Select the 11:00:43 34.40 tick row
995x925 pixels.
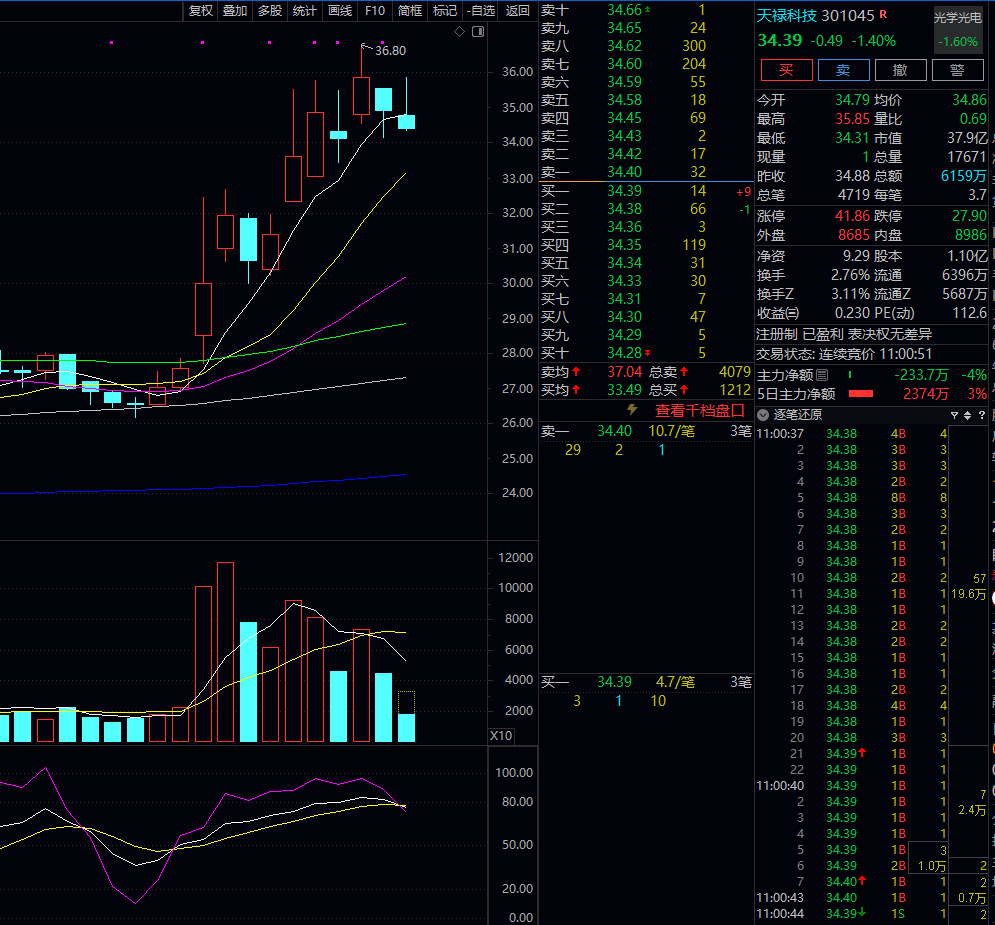(x=852, y=898)
